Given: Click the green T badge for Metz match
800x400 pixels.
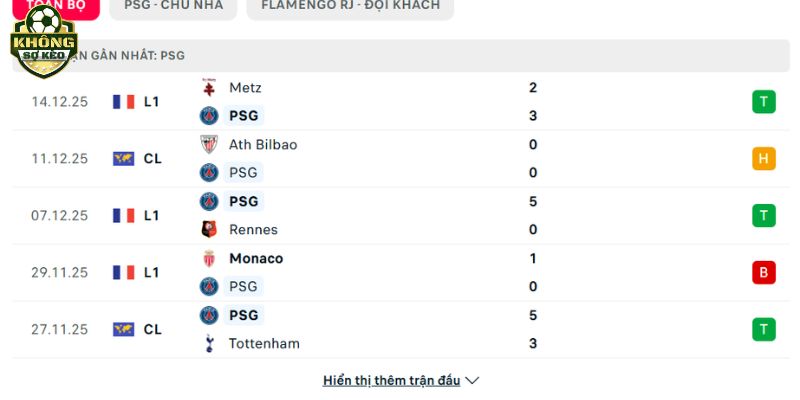Looking at the screenshot, I should (x=764, y=101).
